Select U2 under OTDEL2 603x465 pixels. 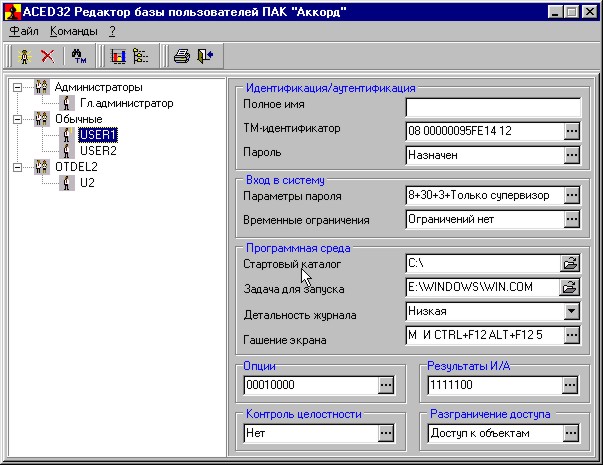click(87, 183)
